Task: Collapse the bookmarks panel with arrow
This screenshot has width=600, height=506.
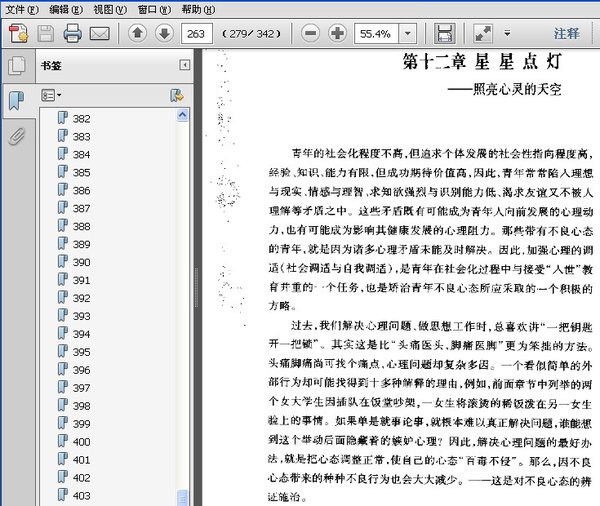Action: click(184, 65)
